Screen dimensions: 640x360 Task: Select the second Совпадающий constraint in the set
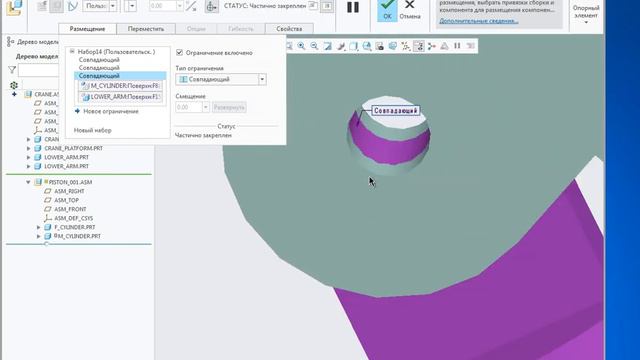pyautogui.click(x=99, y=67)
